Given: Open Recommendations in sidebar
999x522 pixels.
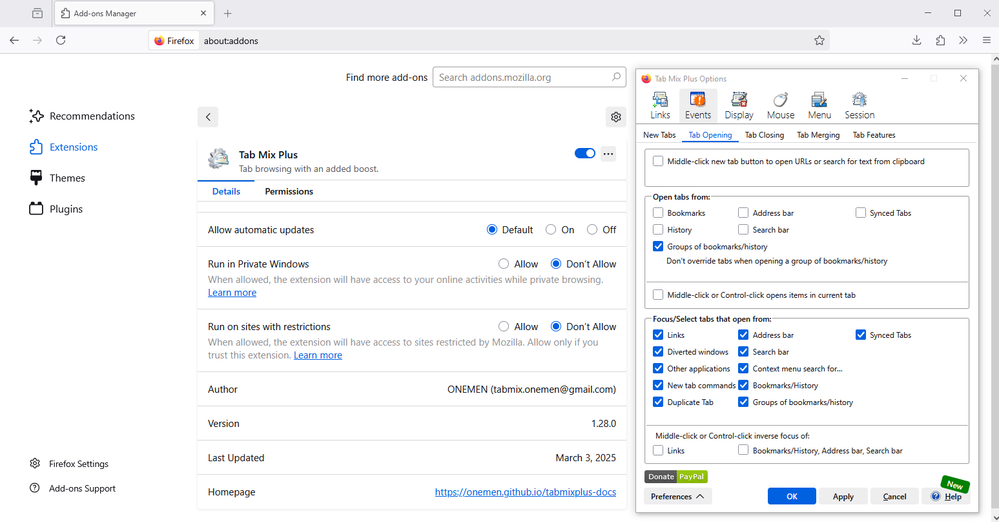Looking at the screenshot, I should pyautogui.click(x=82, y=116).
